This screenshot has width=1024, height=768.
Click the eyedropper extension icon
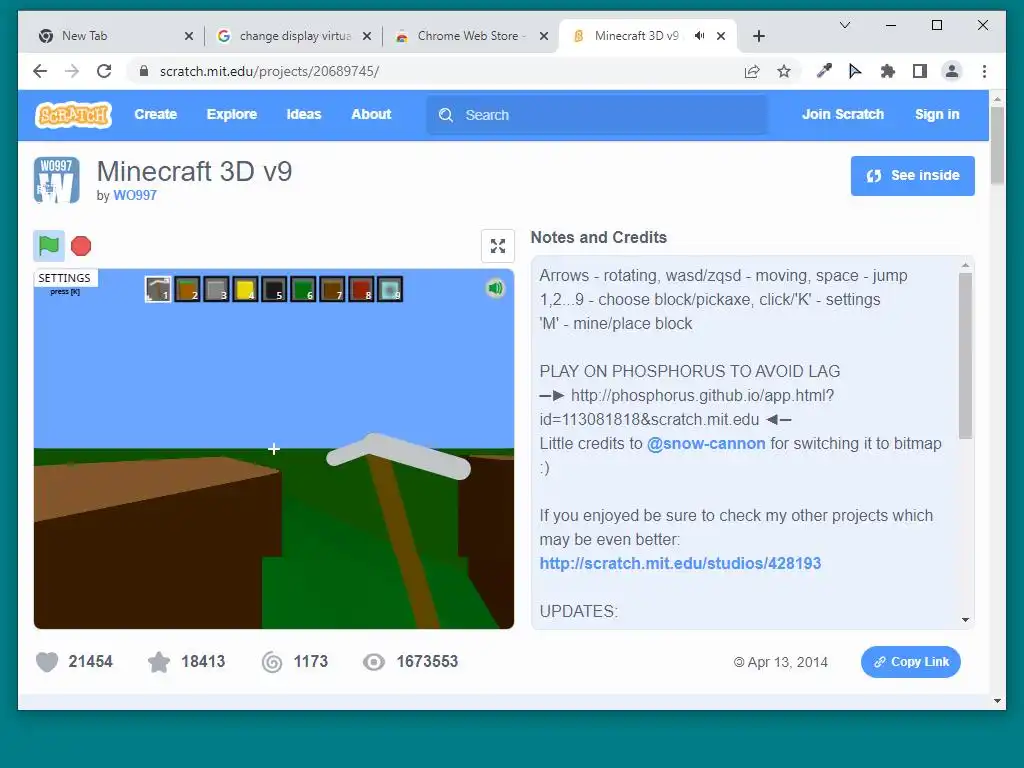click(x=824, y=71)
